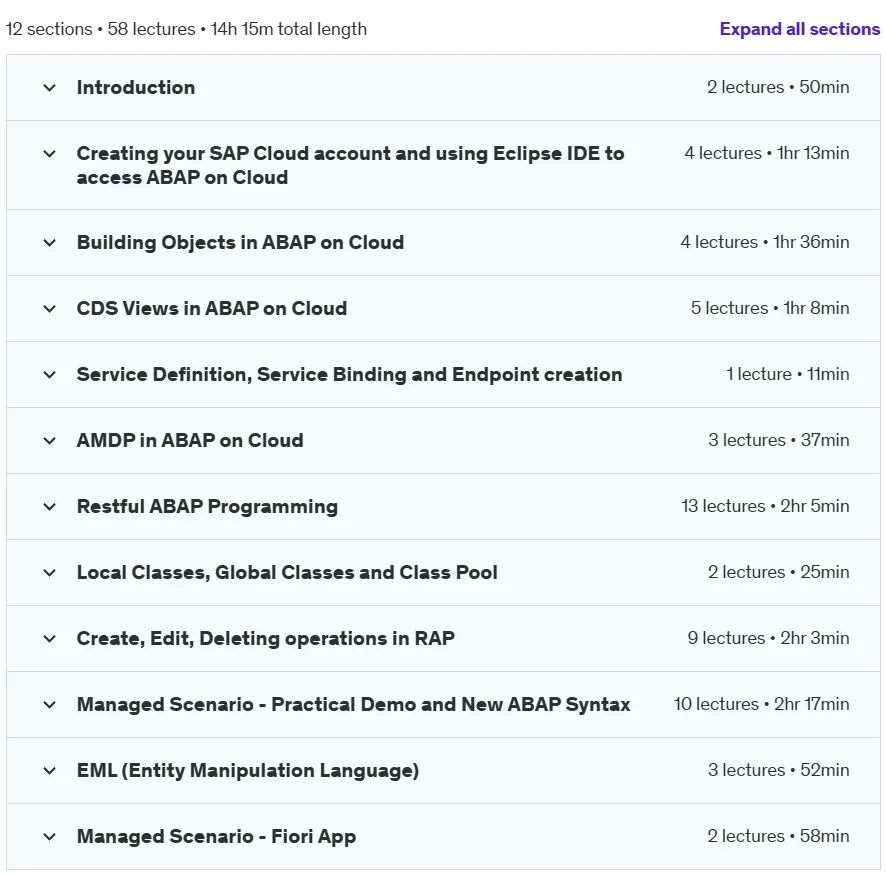The image size is (886, 874).
Task: Open chevron next to Service Definition section
Action: 50,375
